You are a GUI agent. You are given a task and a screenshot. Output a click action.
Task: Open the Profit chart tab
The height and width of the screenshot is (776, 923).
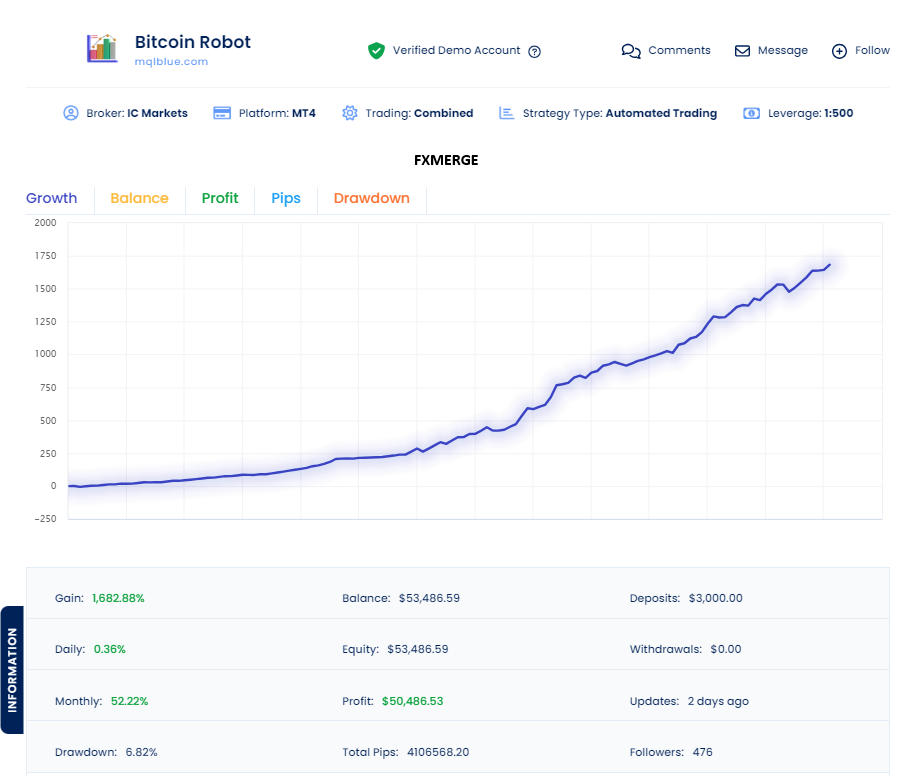[220, 199]
